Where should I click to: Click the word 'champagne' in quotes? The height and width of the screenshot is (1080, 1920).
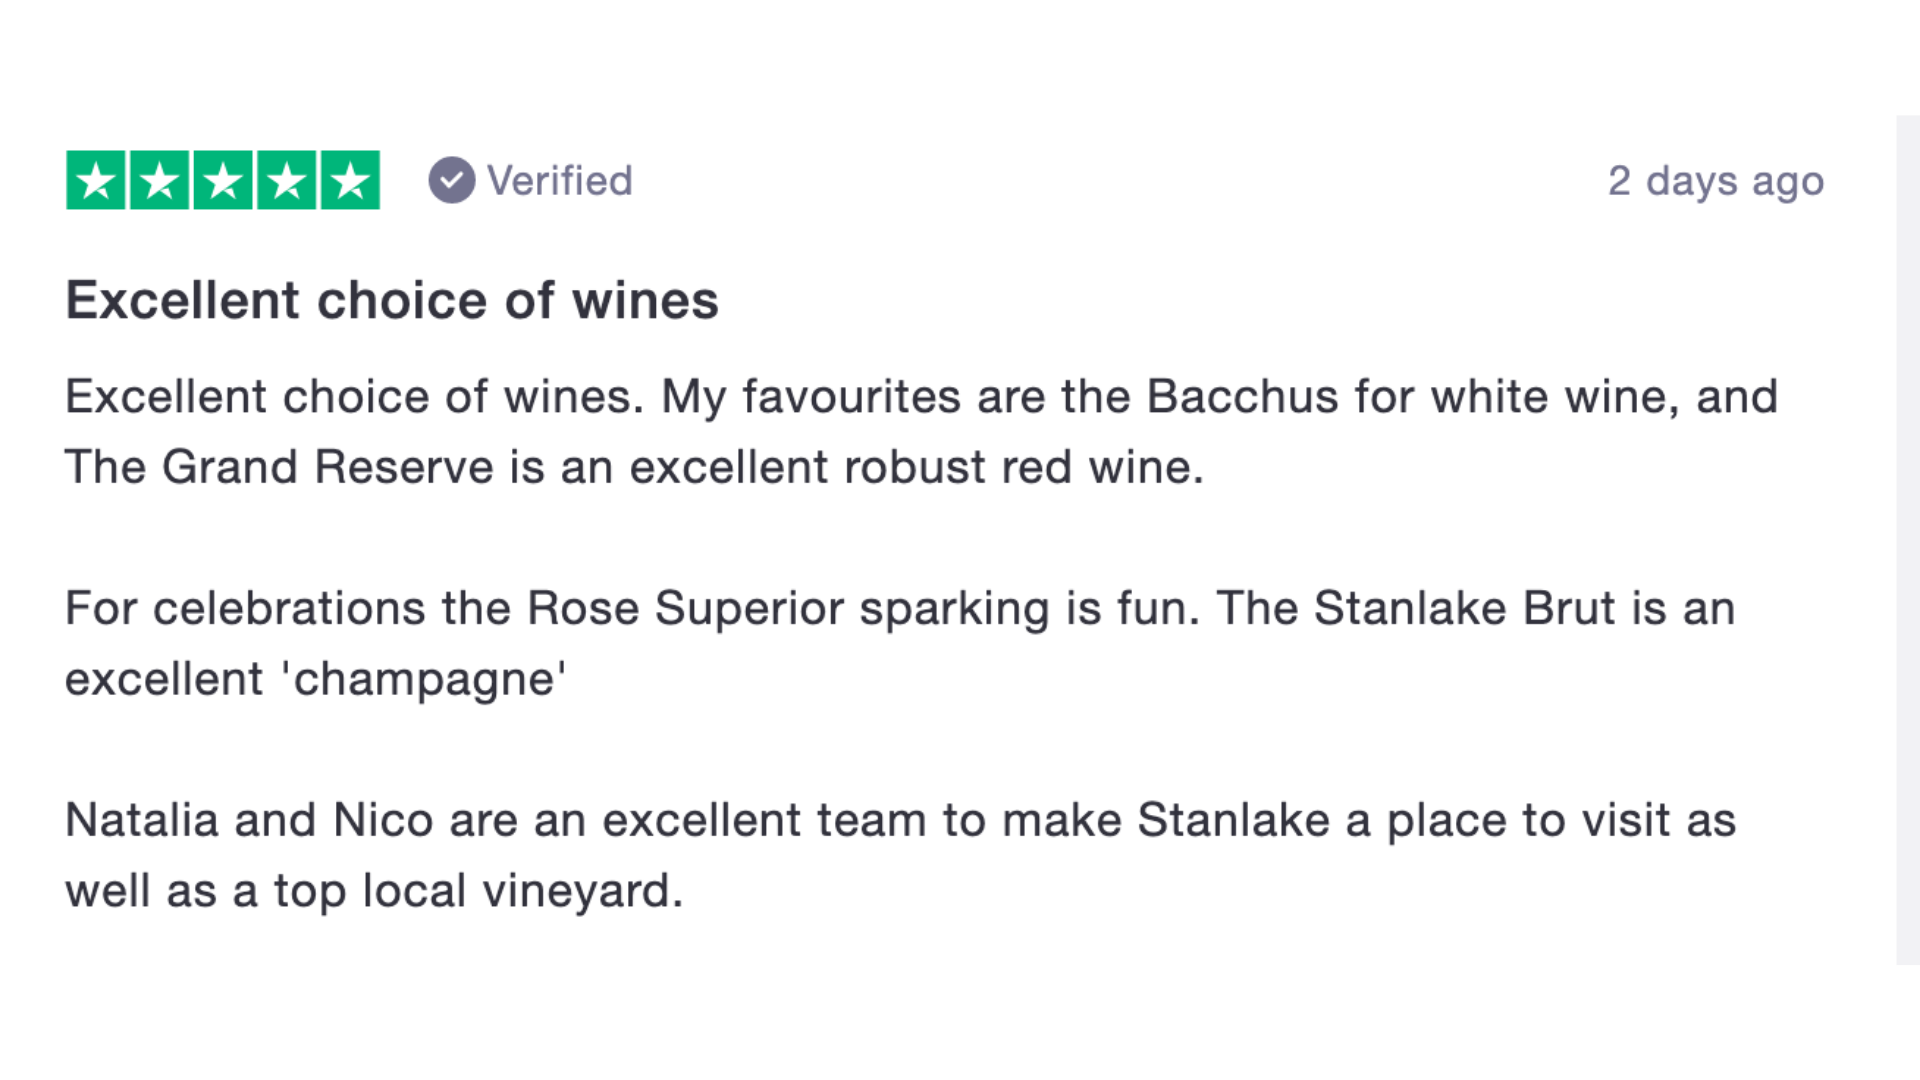click(x=425, y=680)
